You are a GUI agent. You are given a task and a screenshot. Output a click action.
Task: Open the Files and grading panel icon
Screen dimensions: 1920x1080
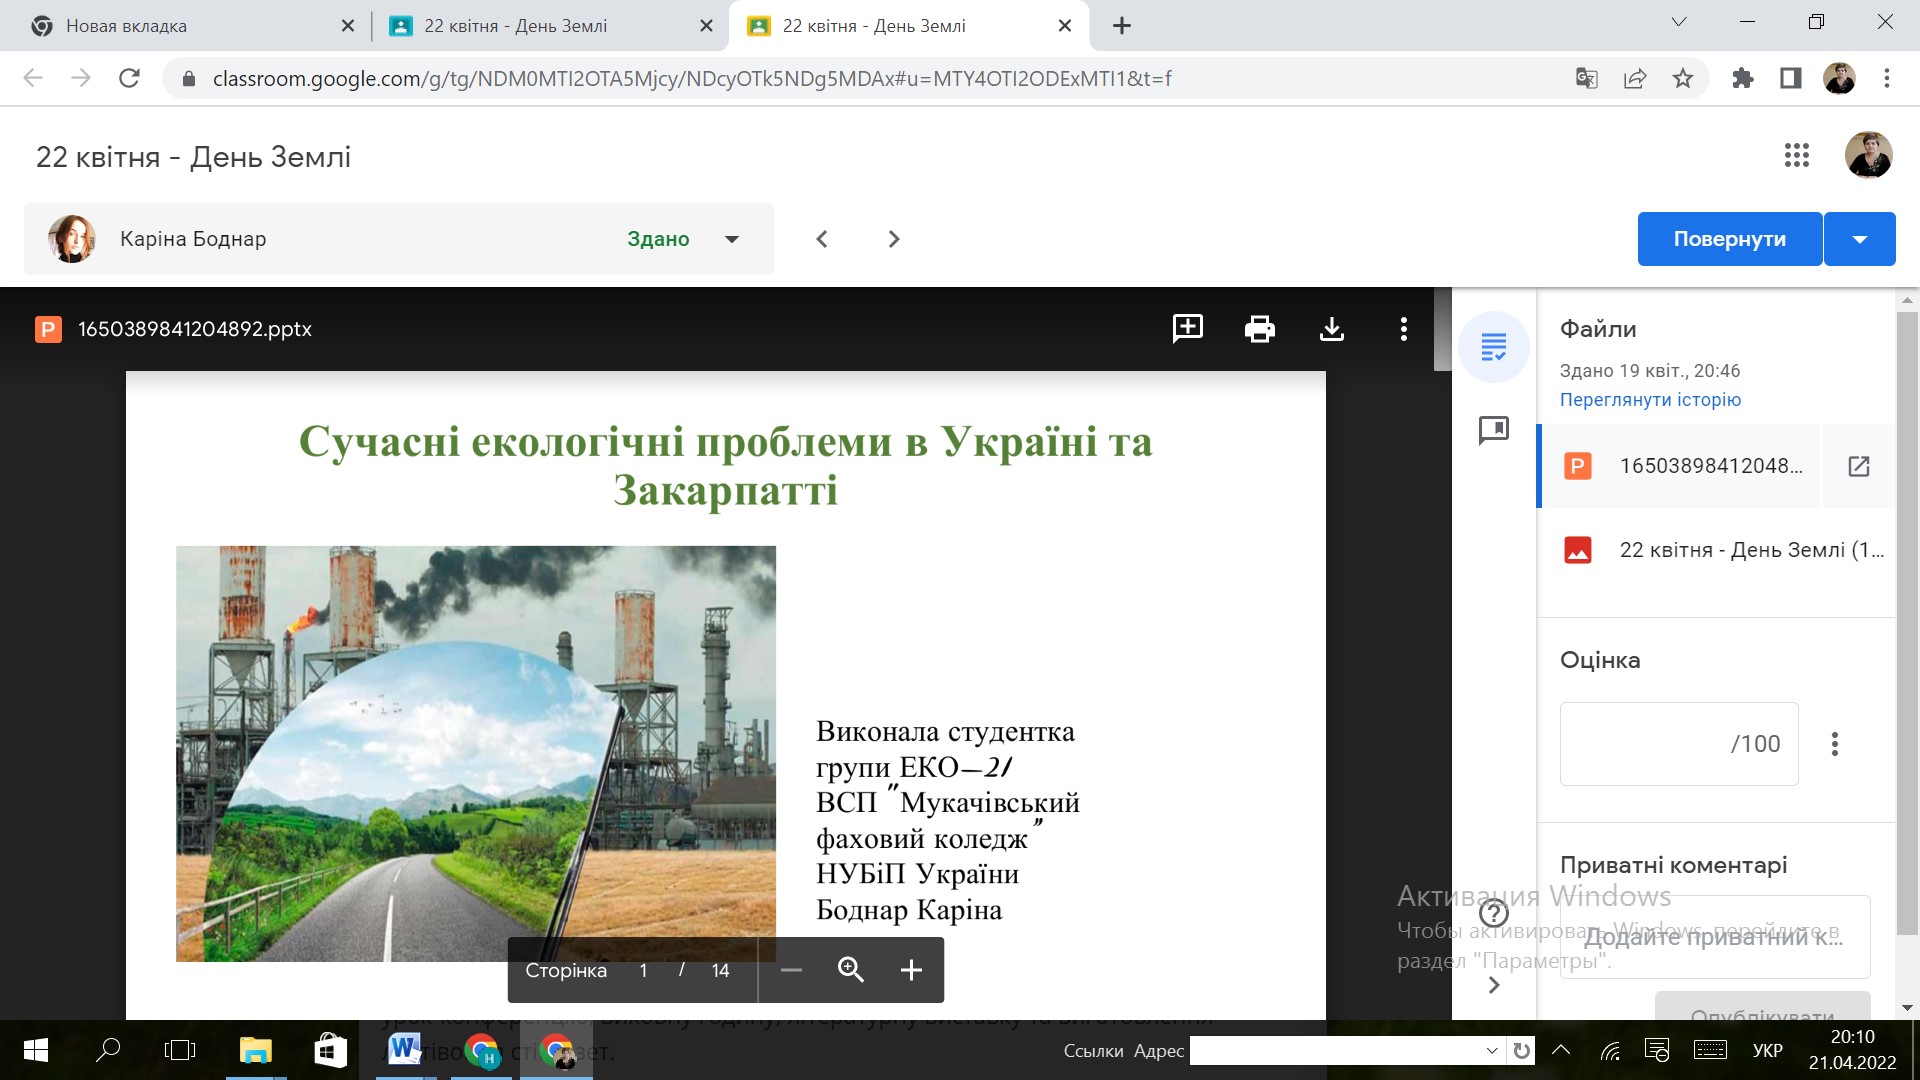click(x=1494, y=347)
